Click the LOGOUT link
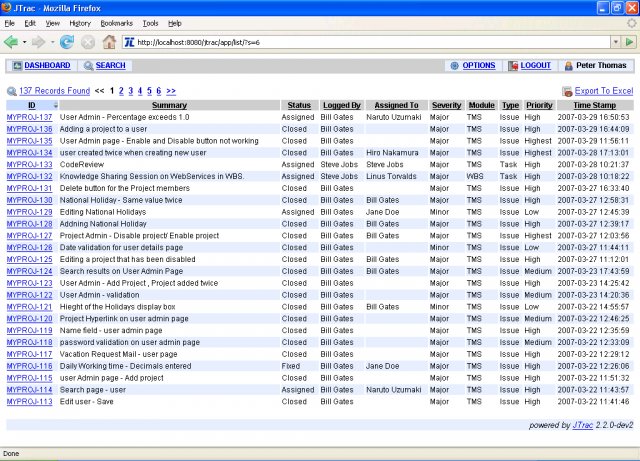Screen dimensions: 640x461 tap(535, 66)
